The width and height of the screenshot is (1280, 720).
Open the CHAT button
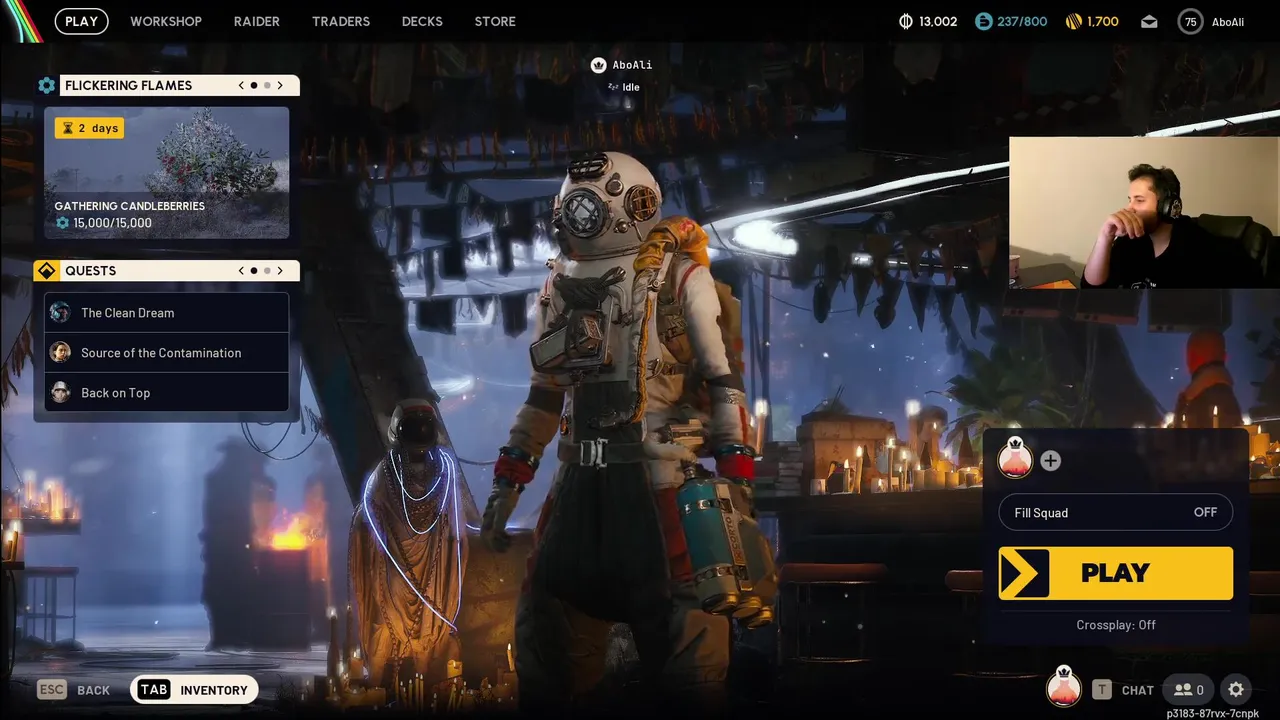click(x=1123, y=690)
